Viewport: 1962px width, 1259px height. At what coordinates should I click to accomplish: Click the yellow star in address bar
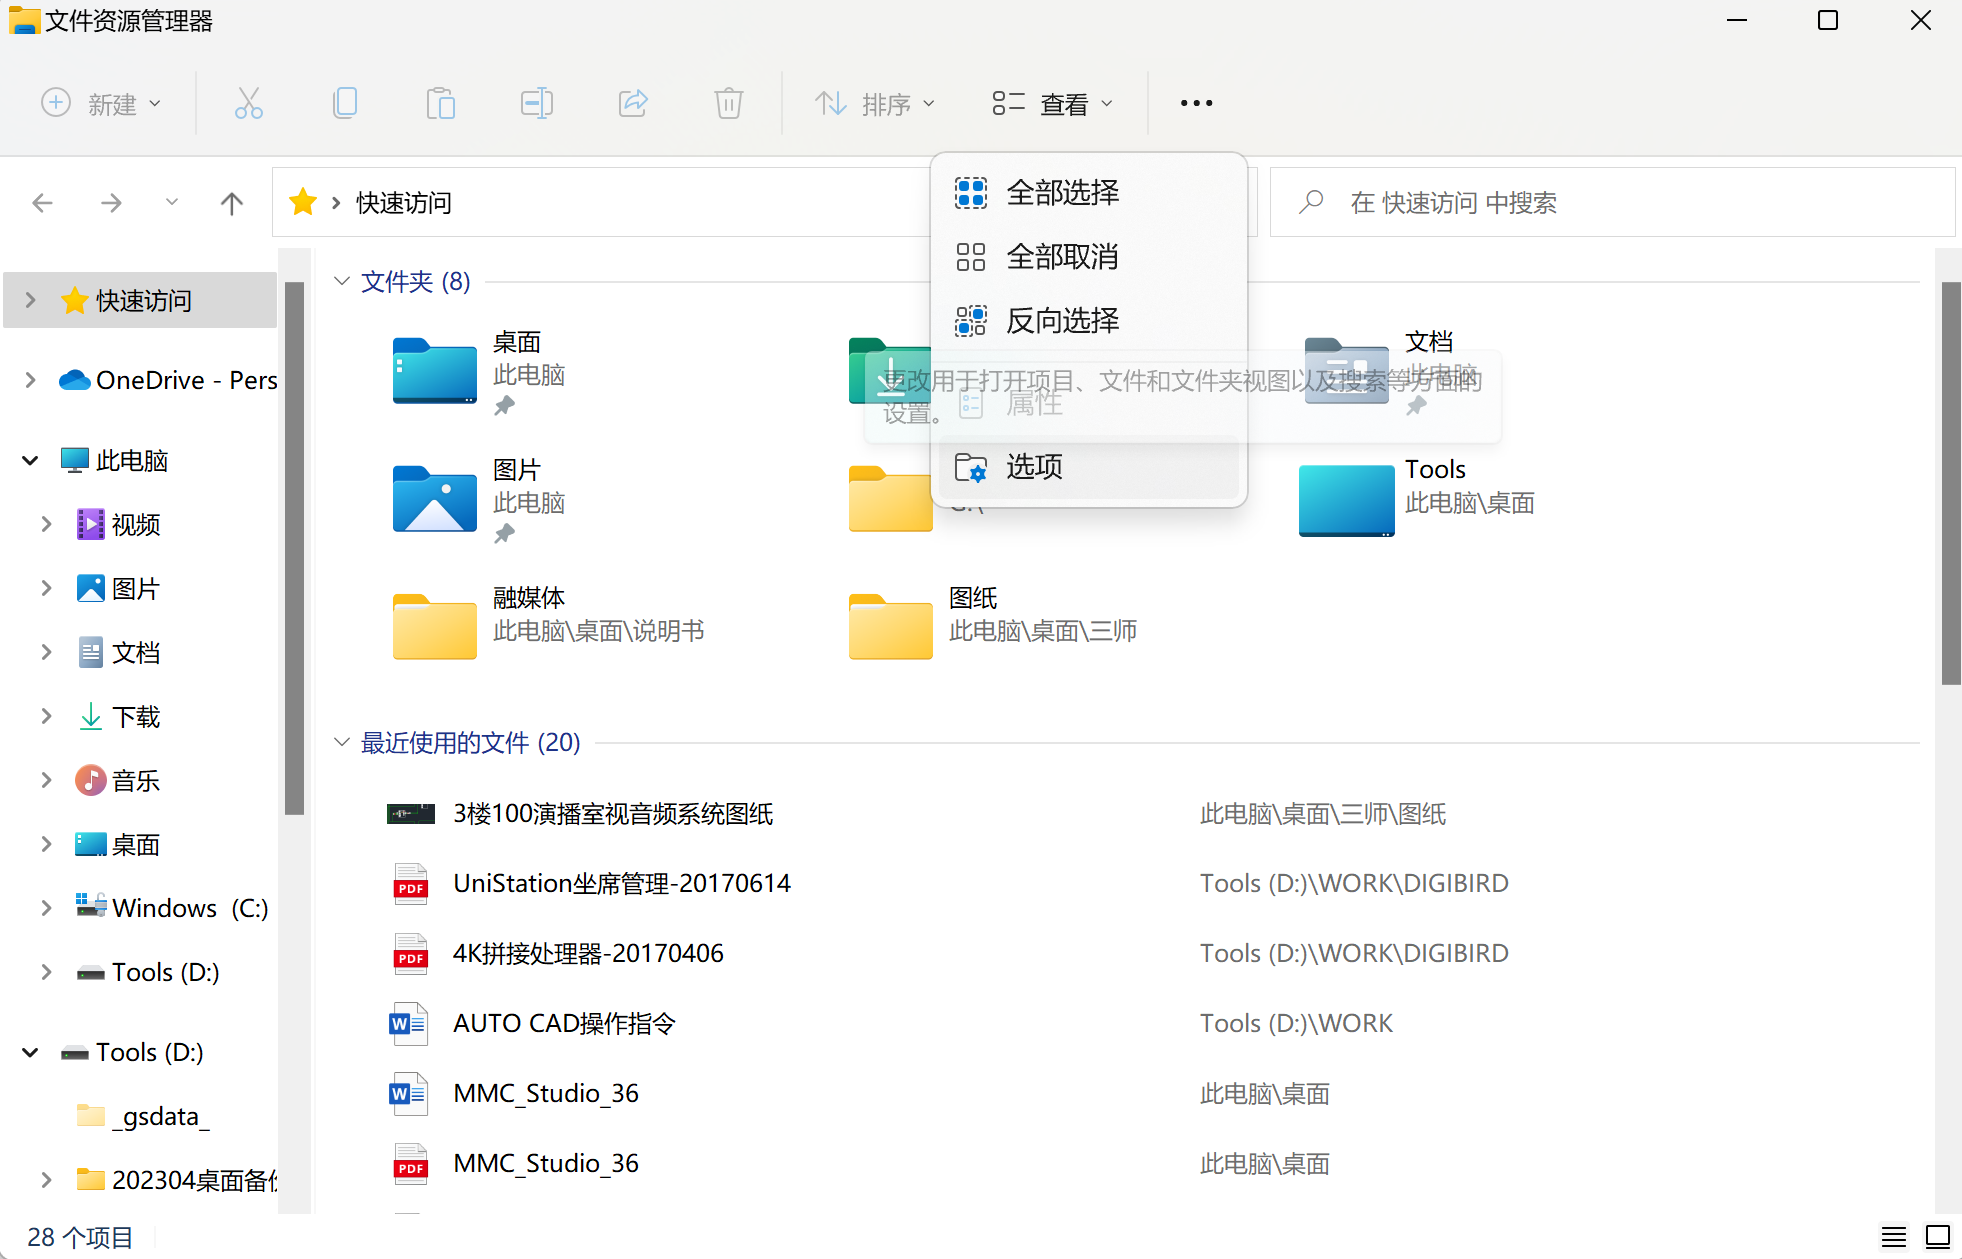coord(303,202)
